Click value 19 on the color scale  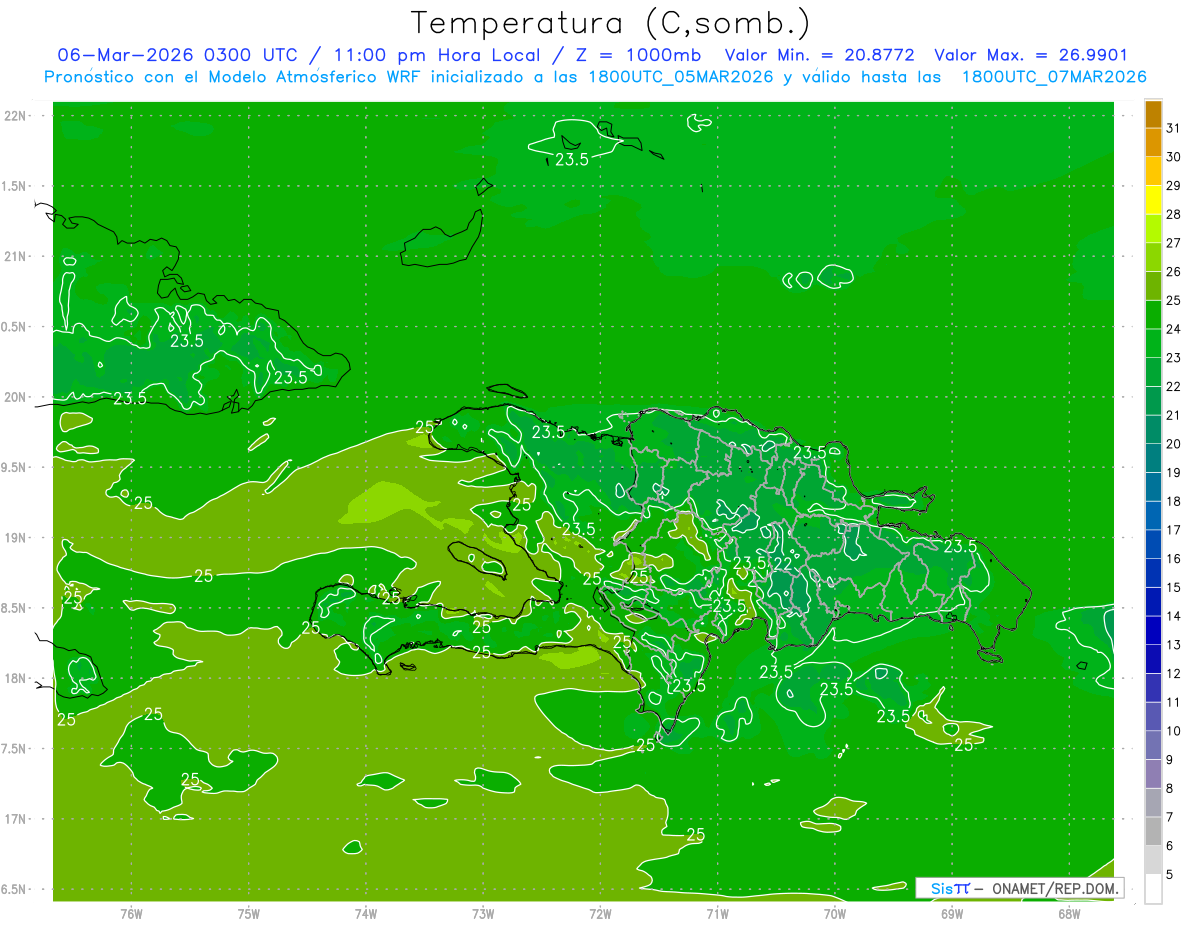coord(1173,473)
